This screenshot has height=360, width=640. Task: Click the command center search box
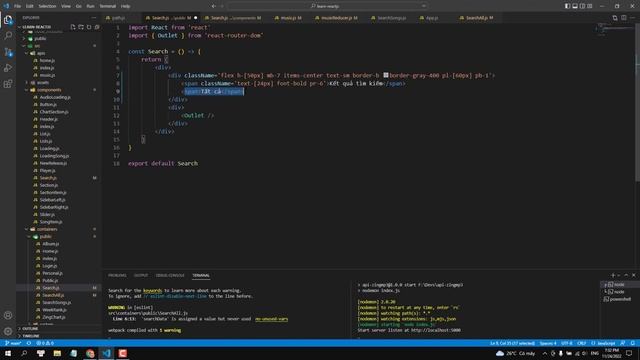coord(327,6)
